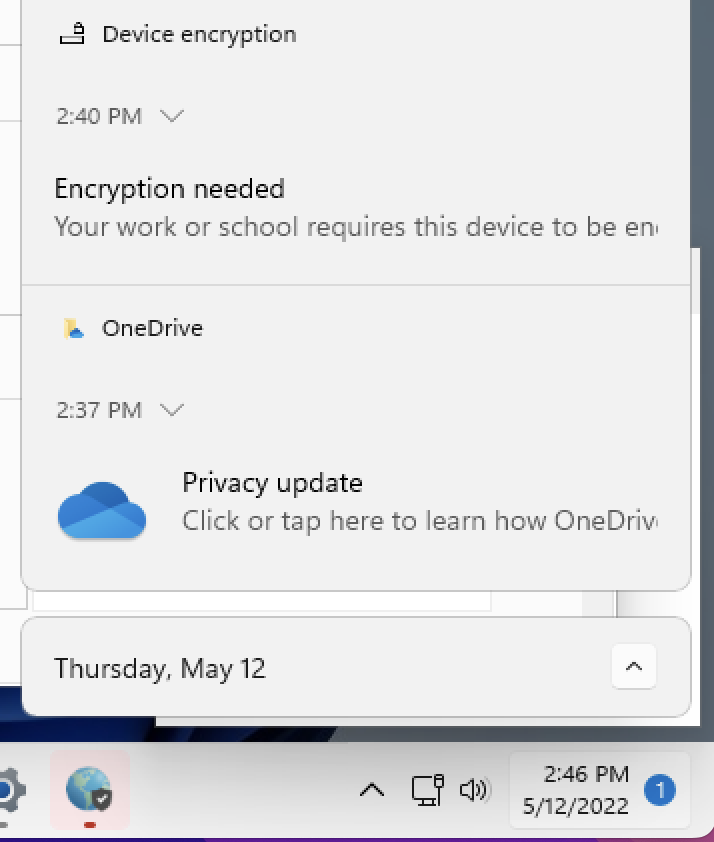The image size is (714, 842).
Task: Open the volume speaker icon in tray
Action: tap(474, 790)
